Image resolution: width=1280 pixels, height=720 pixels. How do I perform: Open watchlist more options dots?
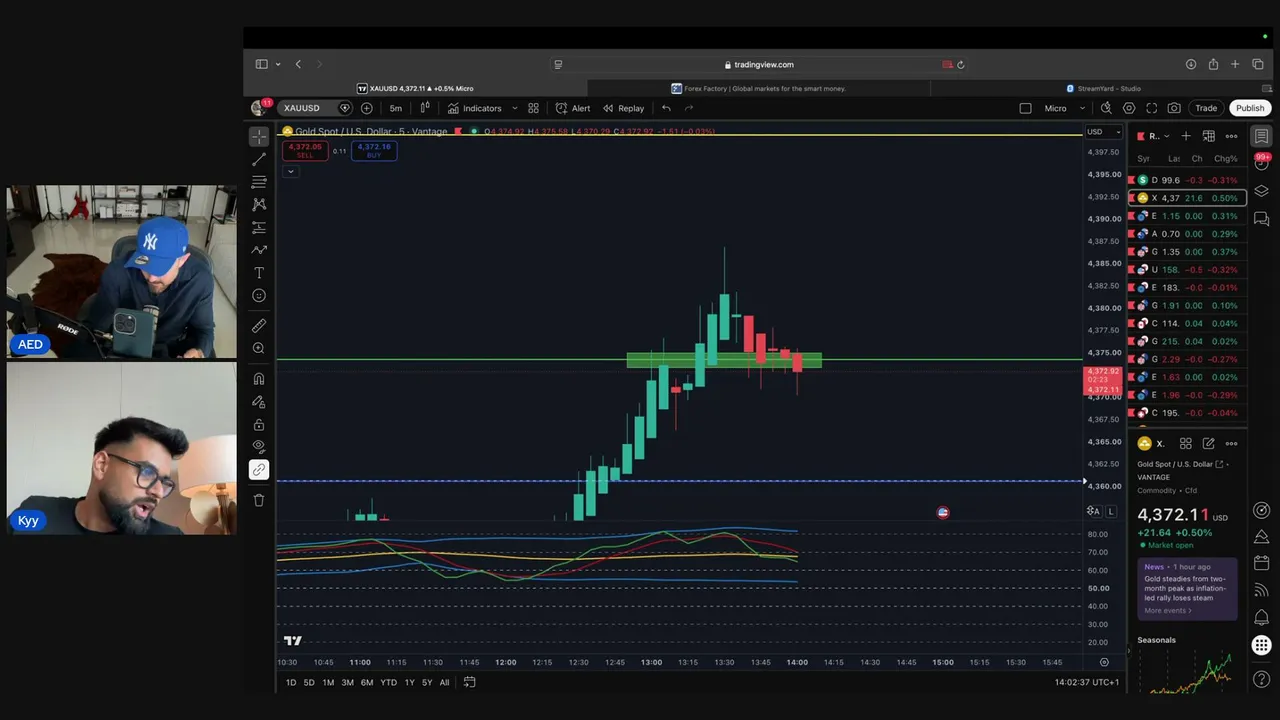1231,136
